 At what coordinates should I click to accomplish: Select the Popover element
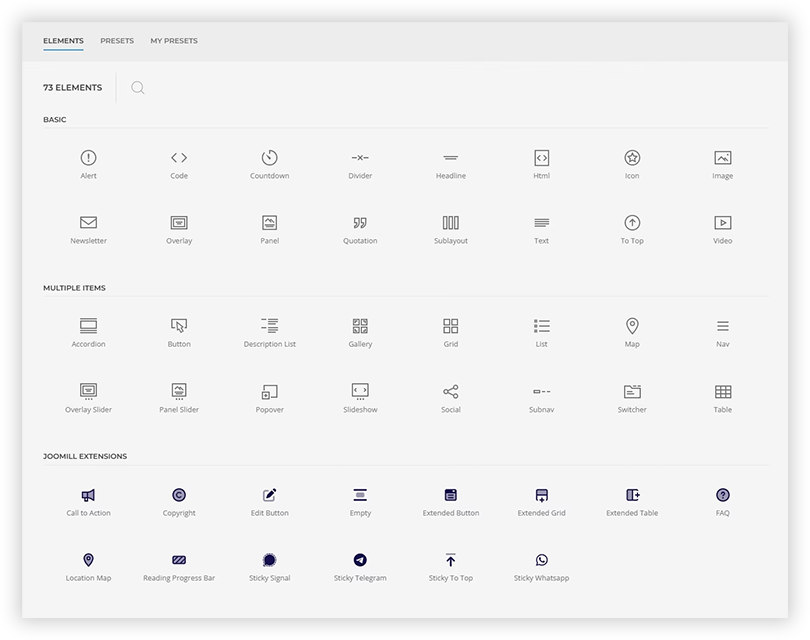tap(270, 399)
